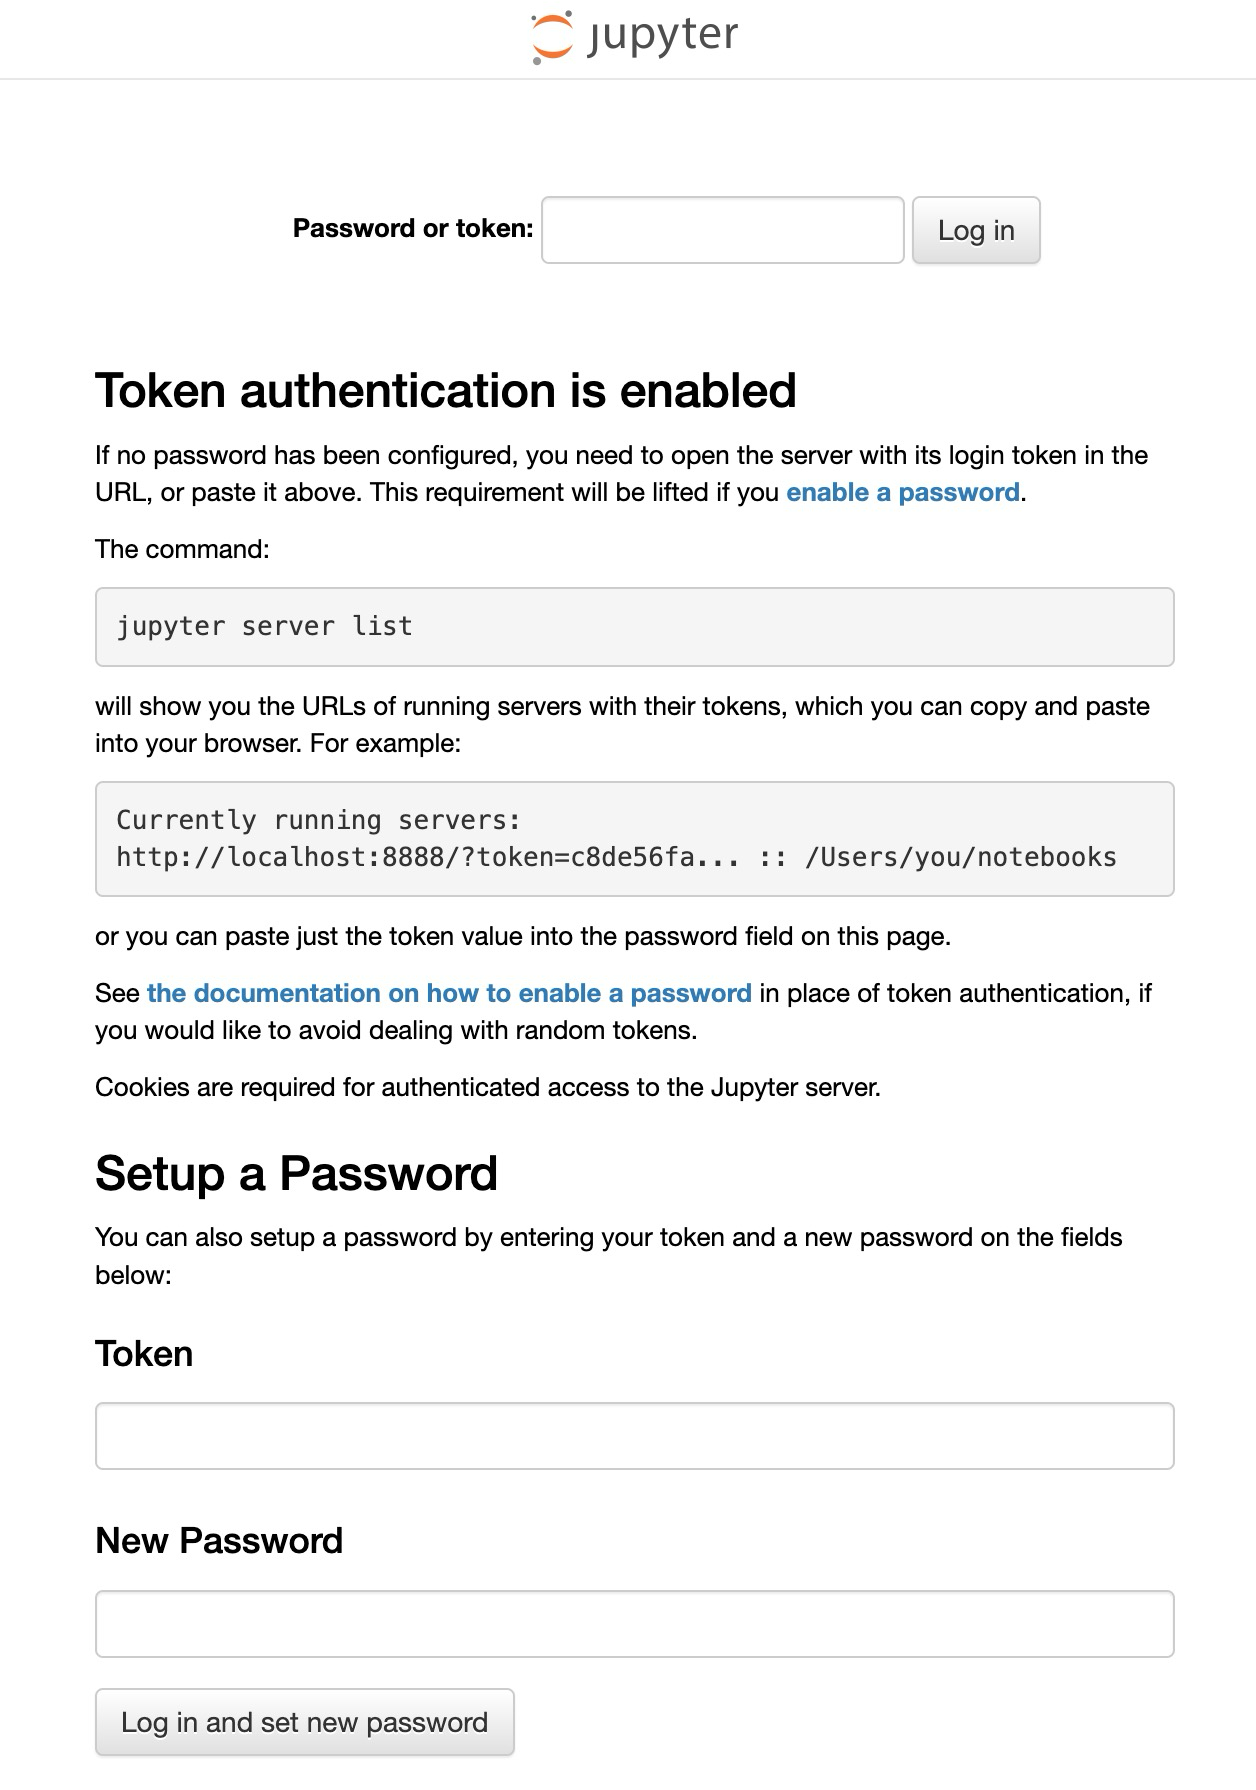The height and width of the screenshot is (1790, 1256).
Task: Click the 'New Password' field label
Action: 219,1541
